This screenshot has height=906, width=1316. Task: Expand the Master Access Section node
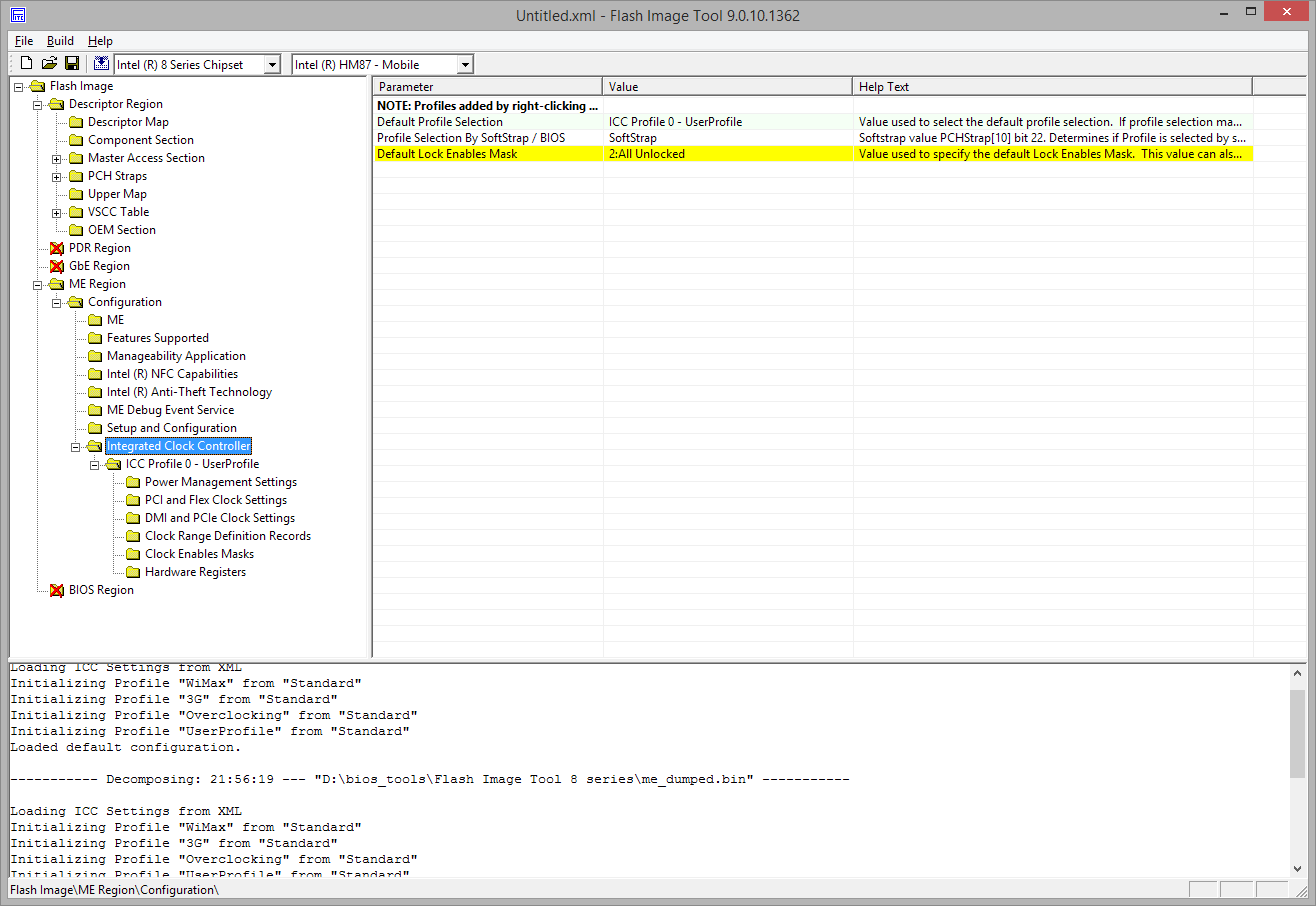click(x=57, y=158)
